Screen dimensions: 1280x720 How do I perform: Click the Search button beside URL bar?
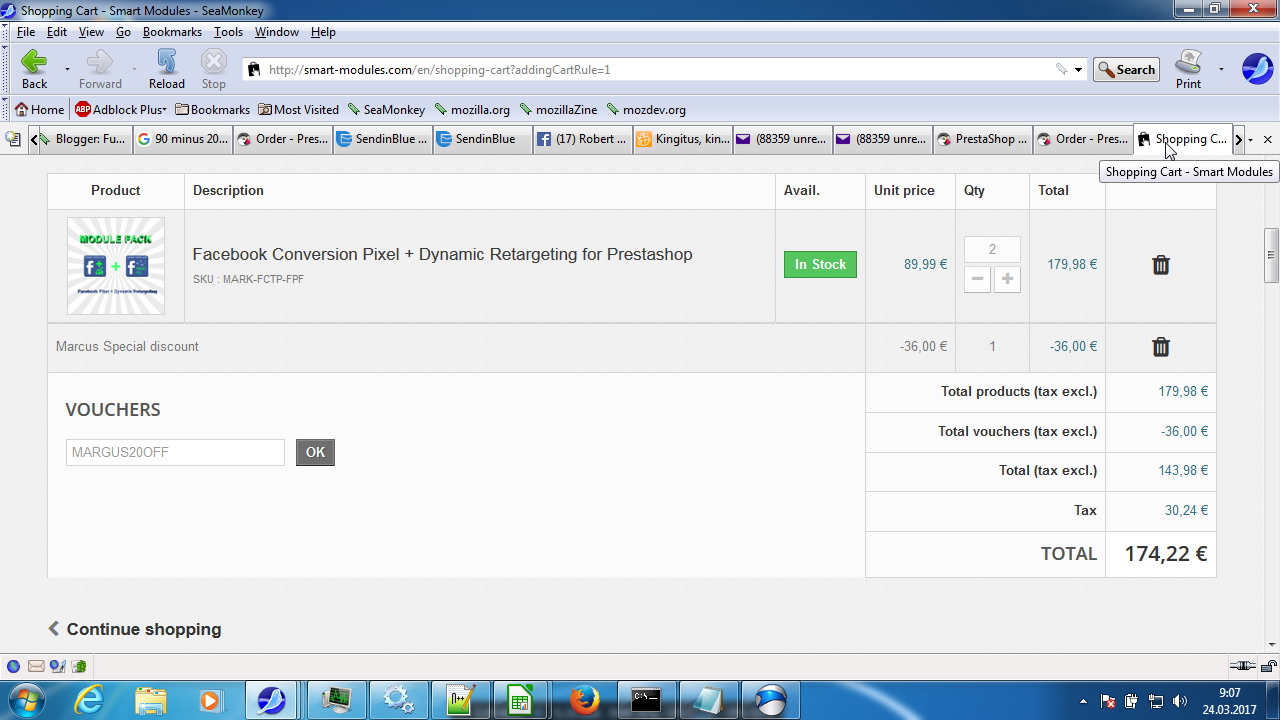point(1126,70)
